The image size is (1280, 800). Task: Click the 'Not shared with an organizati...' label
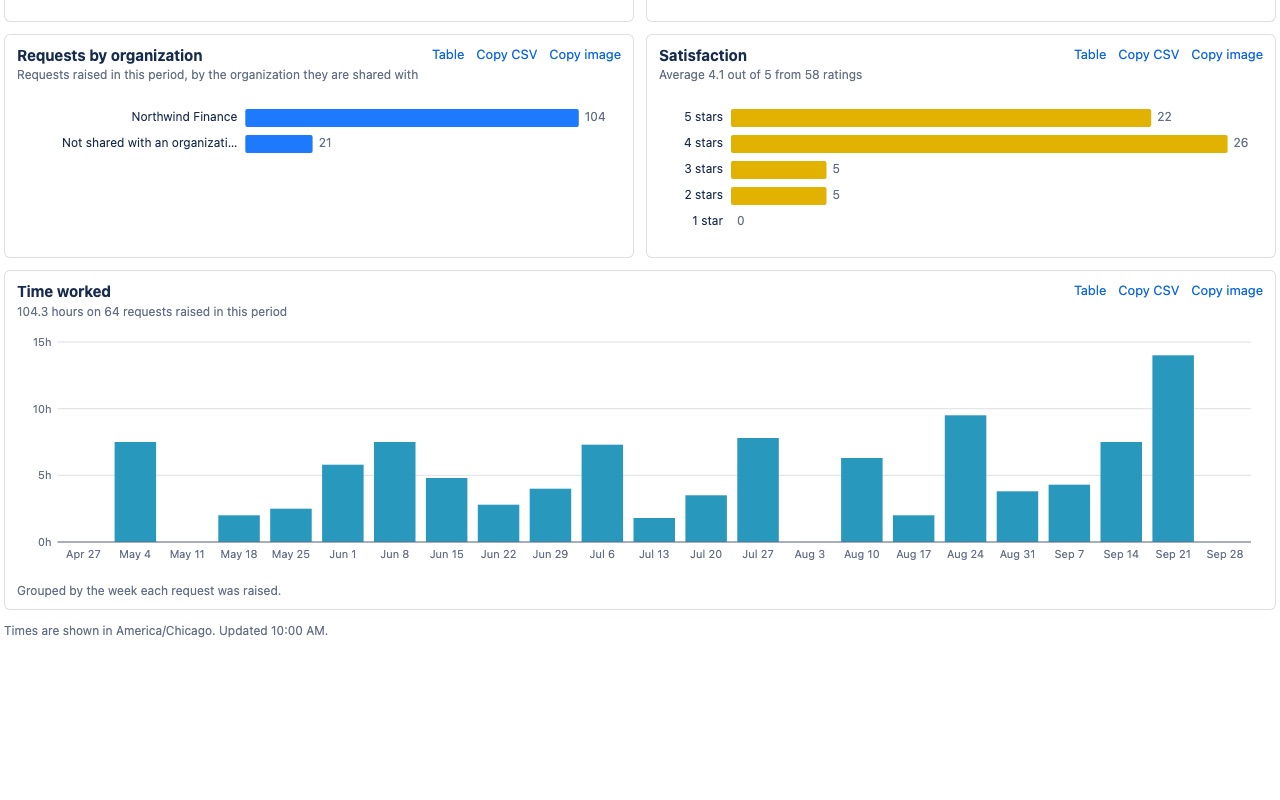pyautogui.click(x=150, y=143)
